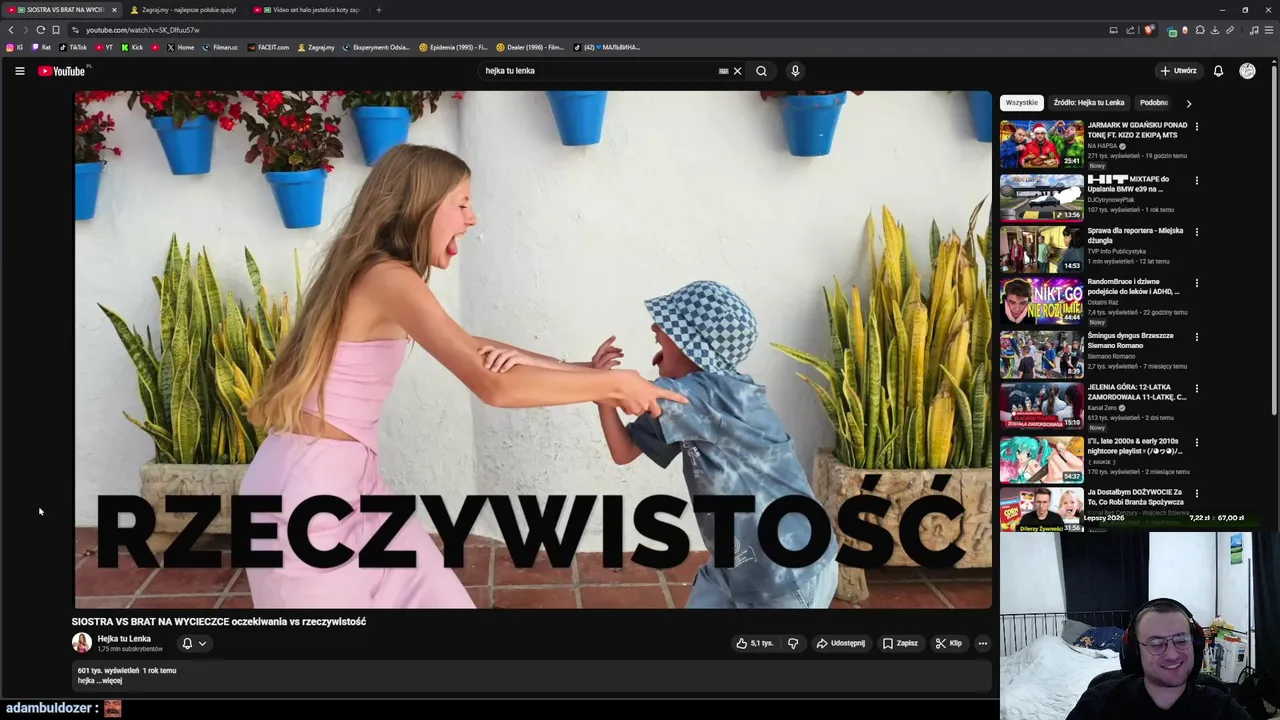This screenshot has height=720, width=1280.
Task: Open the music note playlist icon
Action: coord(1254,30)
